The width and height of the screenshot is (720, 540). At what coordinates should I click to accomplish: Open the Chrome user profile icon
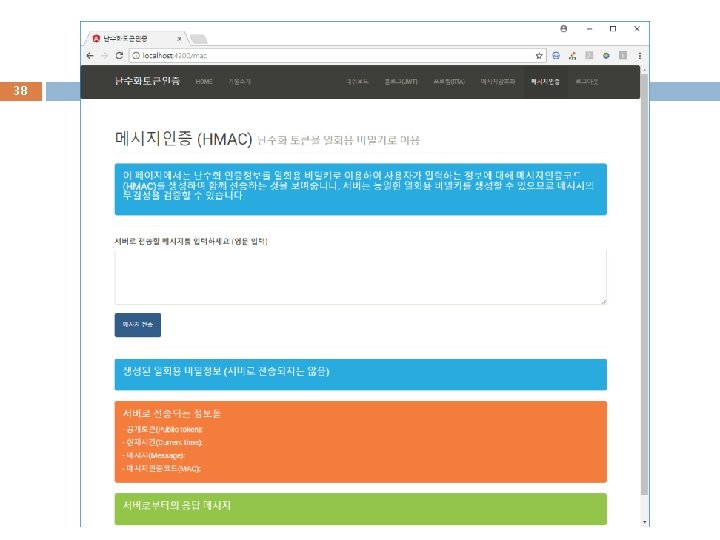[563, 28]
